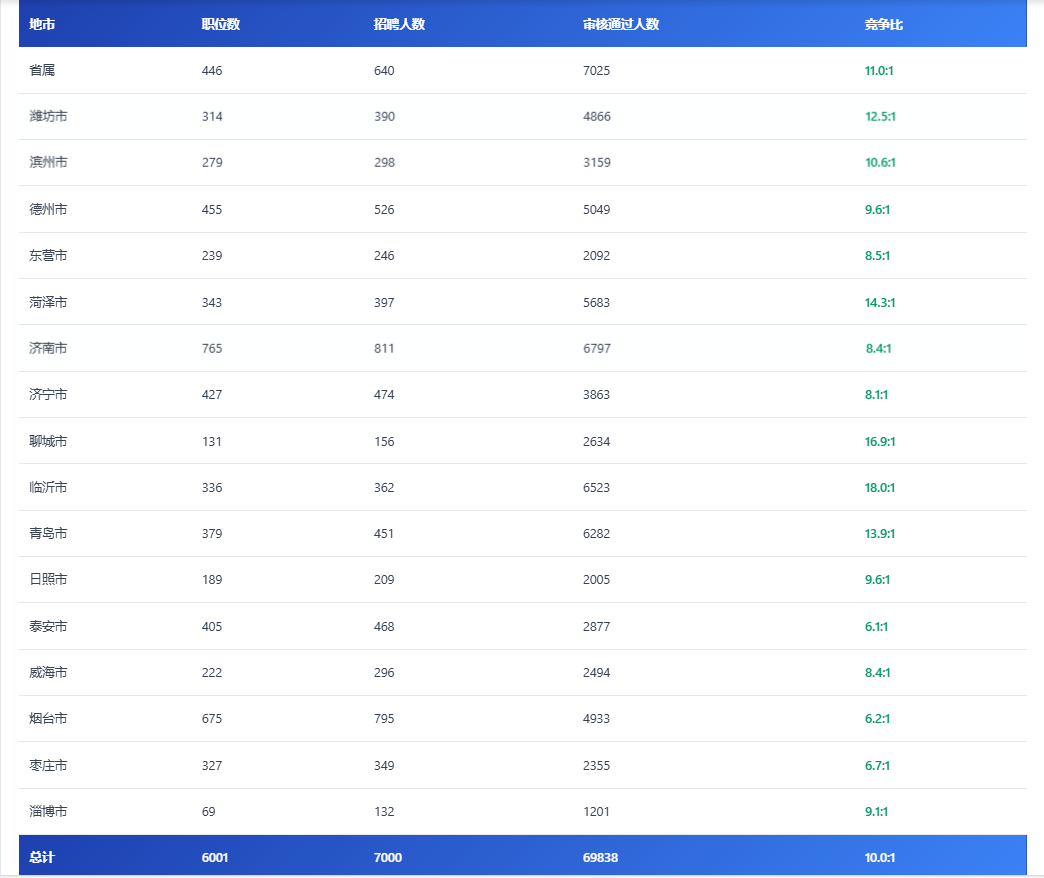Click 潍坊市 in the city column

click(x=48, y=116)
